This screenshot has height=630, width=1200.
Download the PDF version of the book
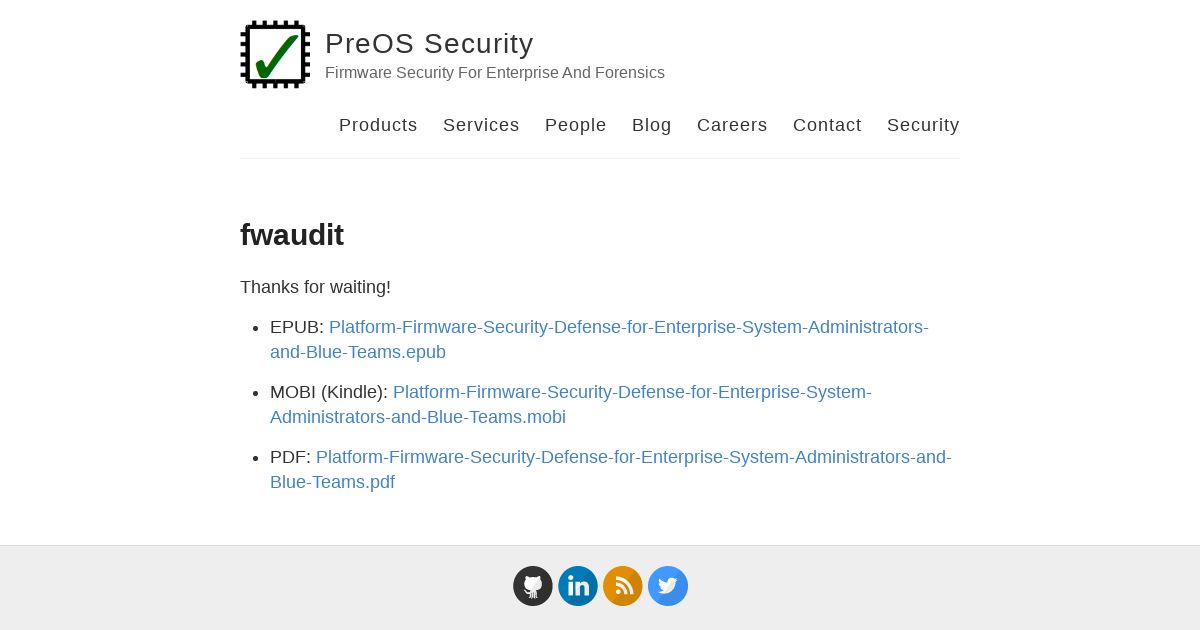pyautogui.click(x=633, y=457)
